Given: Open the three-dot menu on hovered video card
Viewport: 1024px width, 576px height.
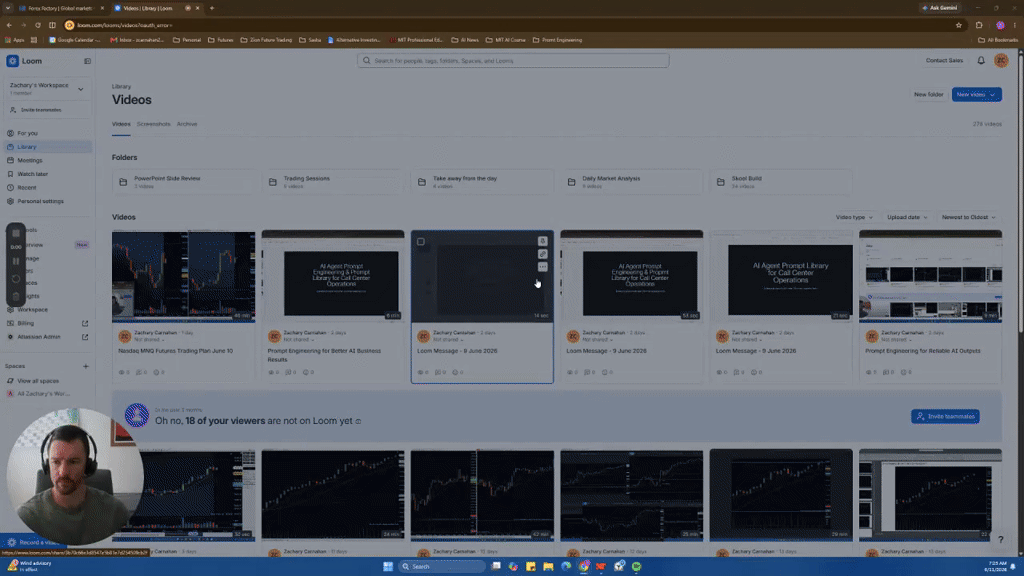Looking at the screenshot, I should tap(543, 266).
